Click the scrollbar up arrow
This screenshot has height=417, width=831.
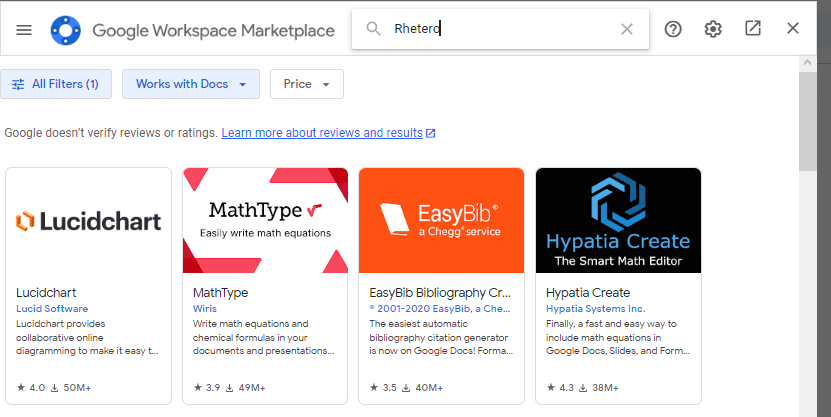click(x=807, y=63)
